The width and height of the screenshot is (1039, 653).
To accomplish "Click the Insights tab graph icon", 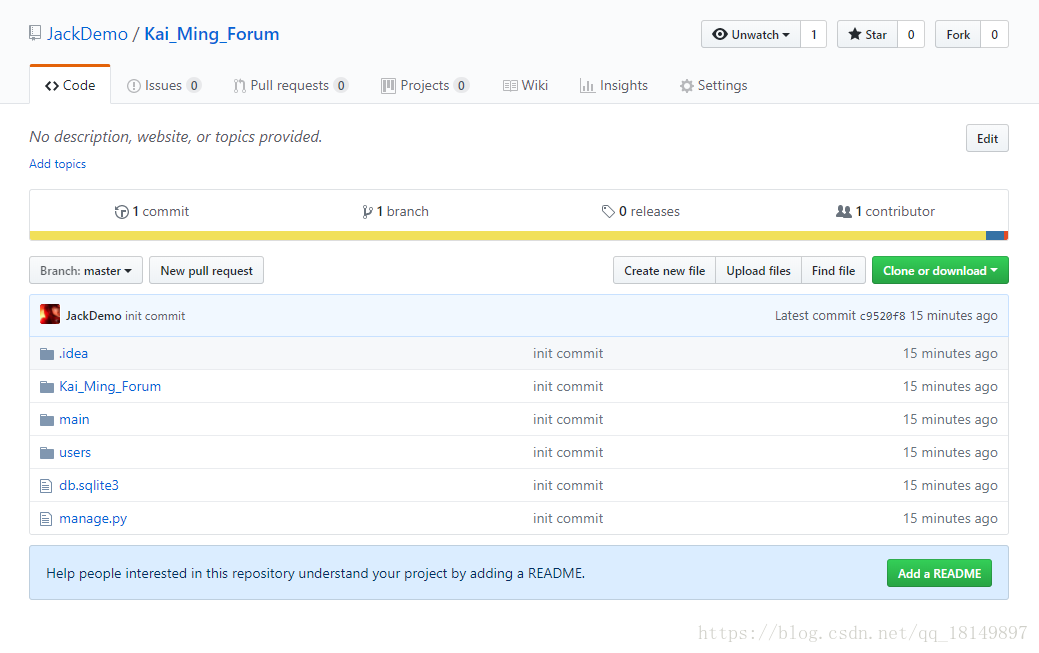I will pyautogui.click(x=587, y=86).
